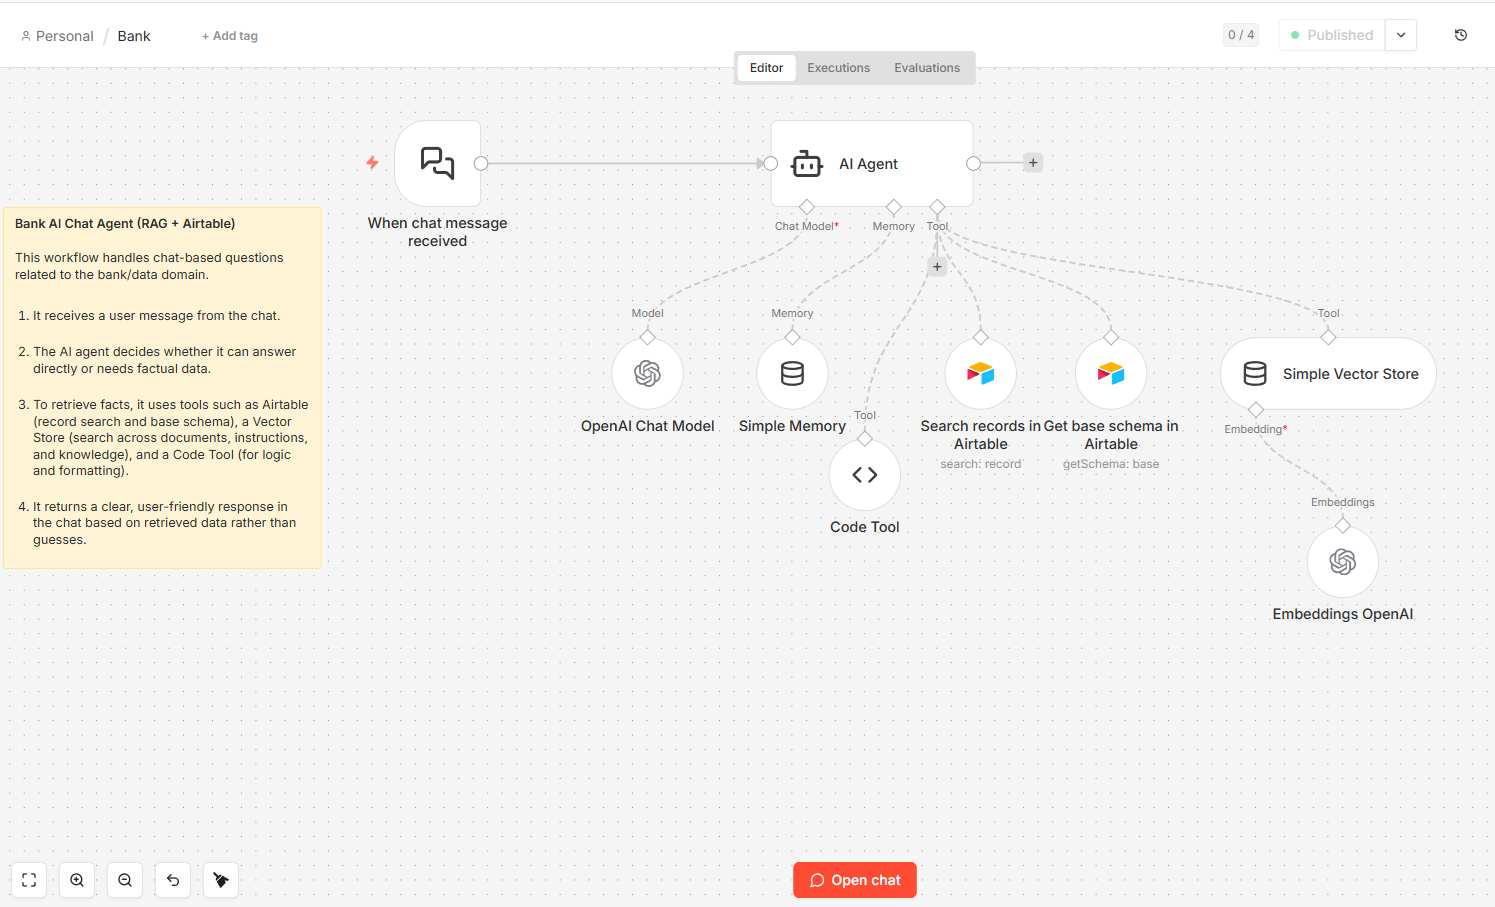Open the OpenAI Chat Model node

pyautogui.click(x=647, y=374)
